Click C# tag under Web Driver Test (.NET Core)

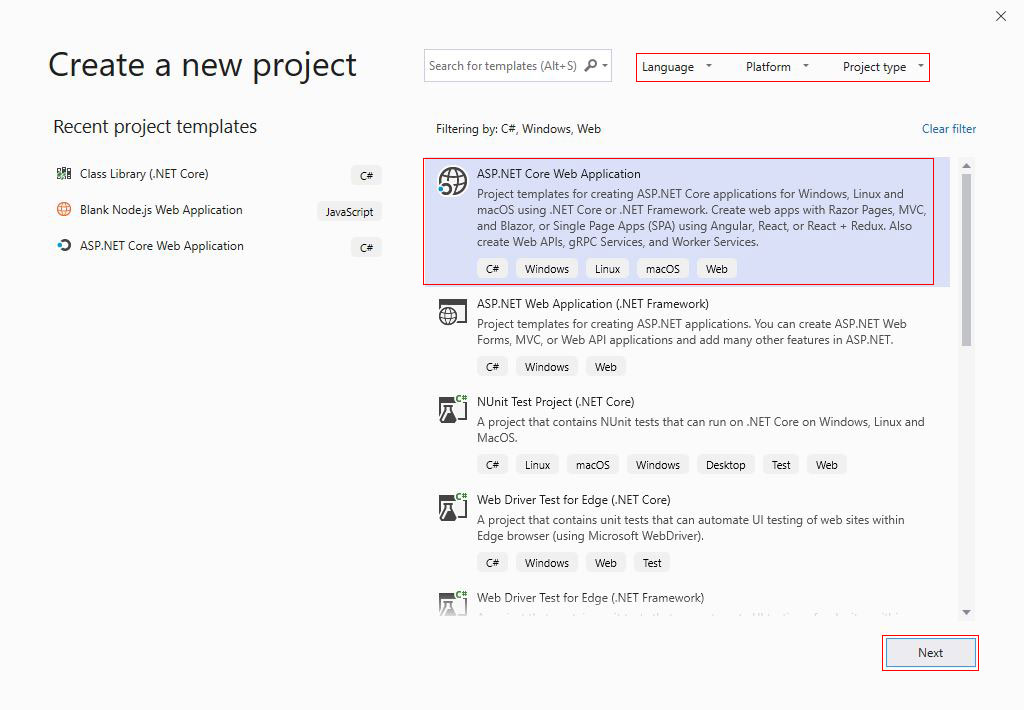[492, 563]
